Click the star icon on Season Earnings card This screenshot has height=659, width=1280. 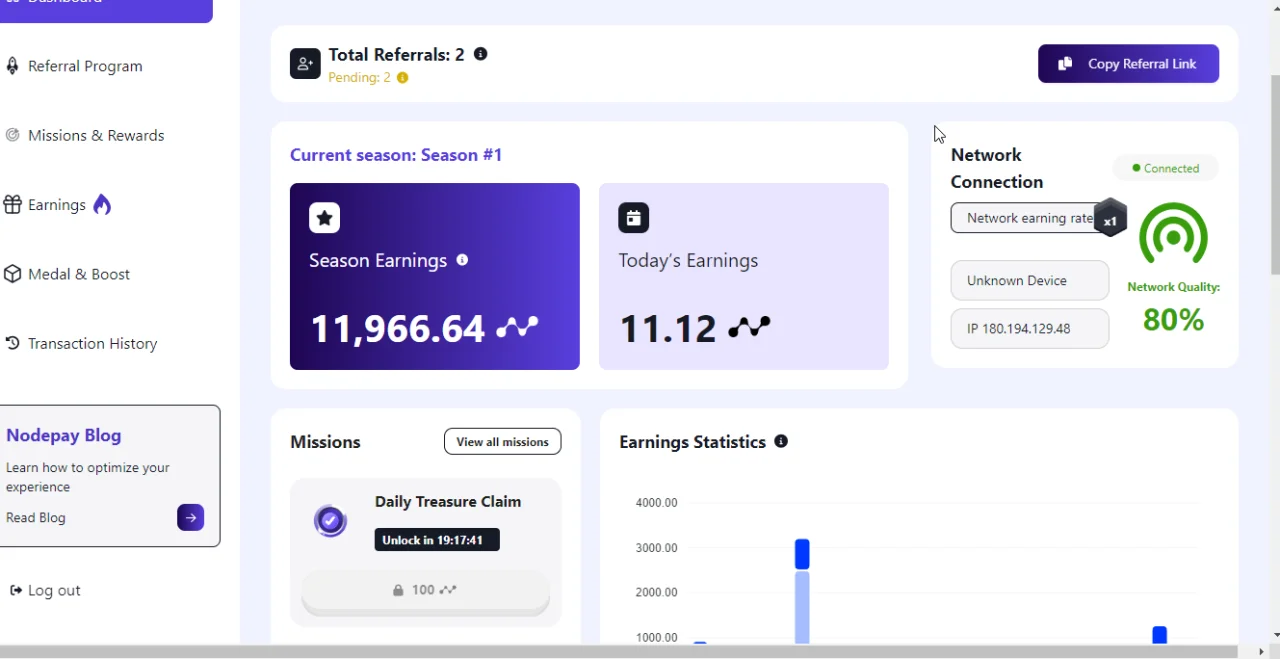click(x=324, y=217)
